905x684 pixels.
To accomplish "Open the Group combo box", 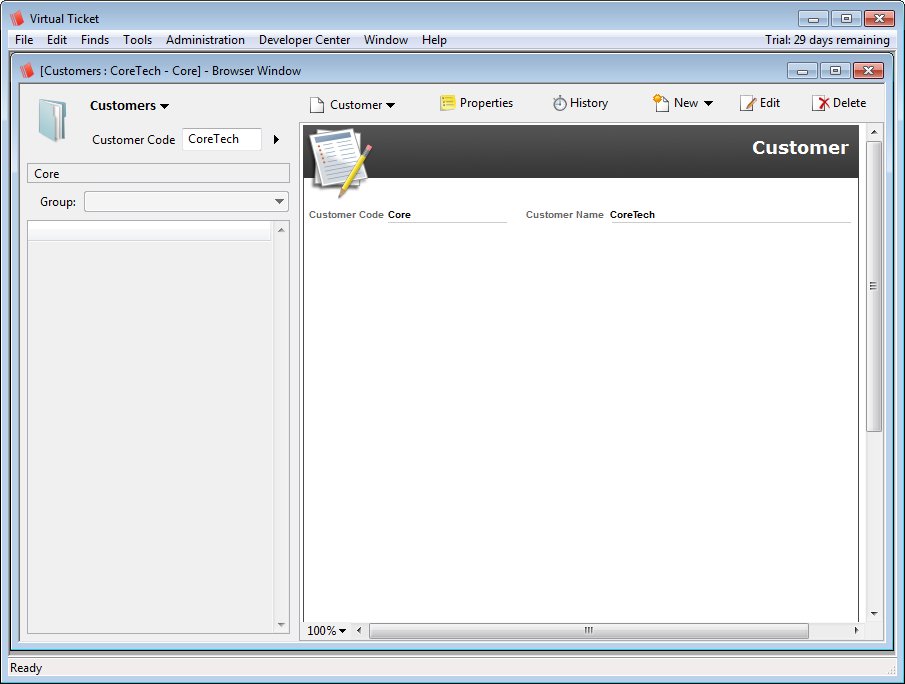I will 186,201.
